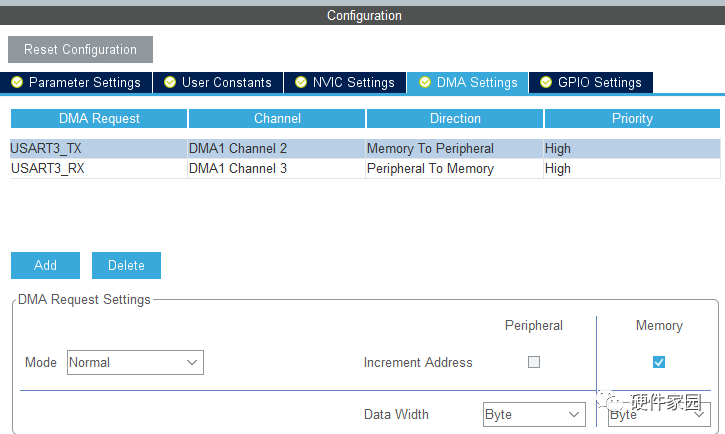Enable Peripheral increment address checkbox
This screenshot has height=434, width=725.
(534, 362)
